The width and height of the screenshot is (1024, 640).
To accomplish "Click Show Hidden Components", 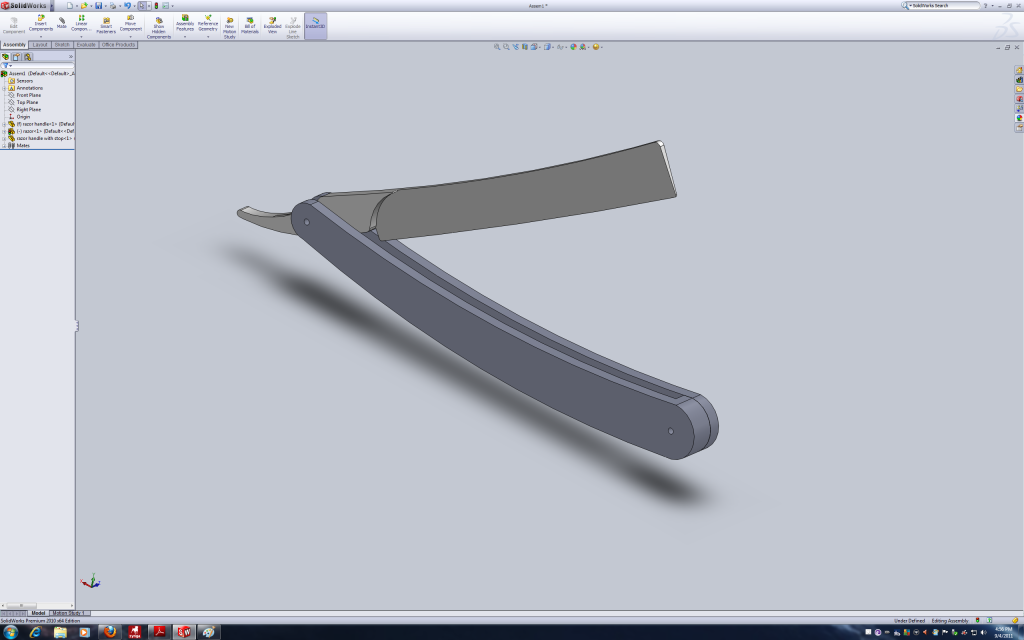I will 159,27.
